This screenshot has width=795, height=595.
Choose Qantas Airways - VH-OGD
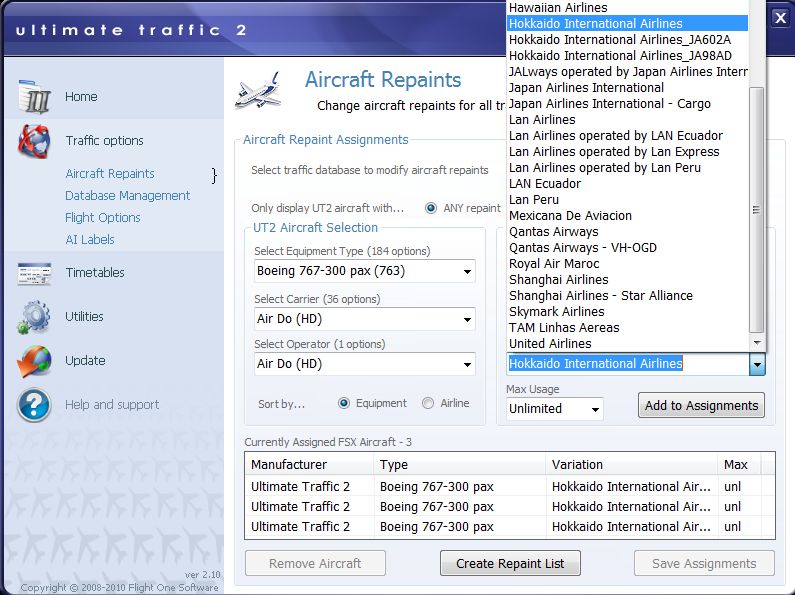[x=627, y=248]
